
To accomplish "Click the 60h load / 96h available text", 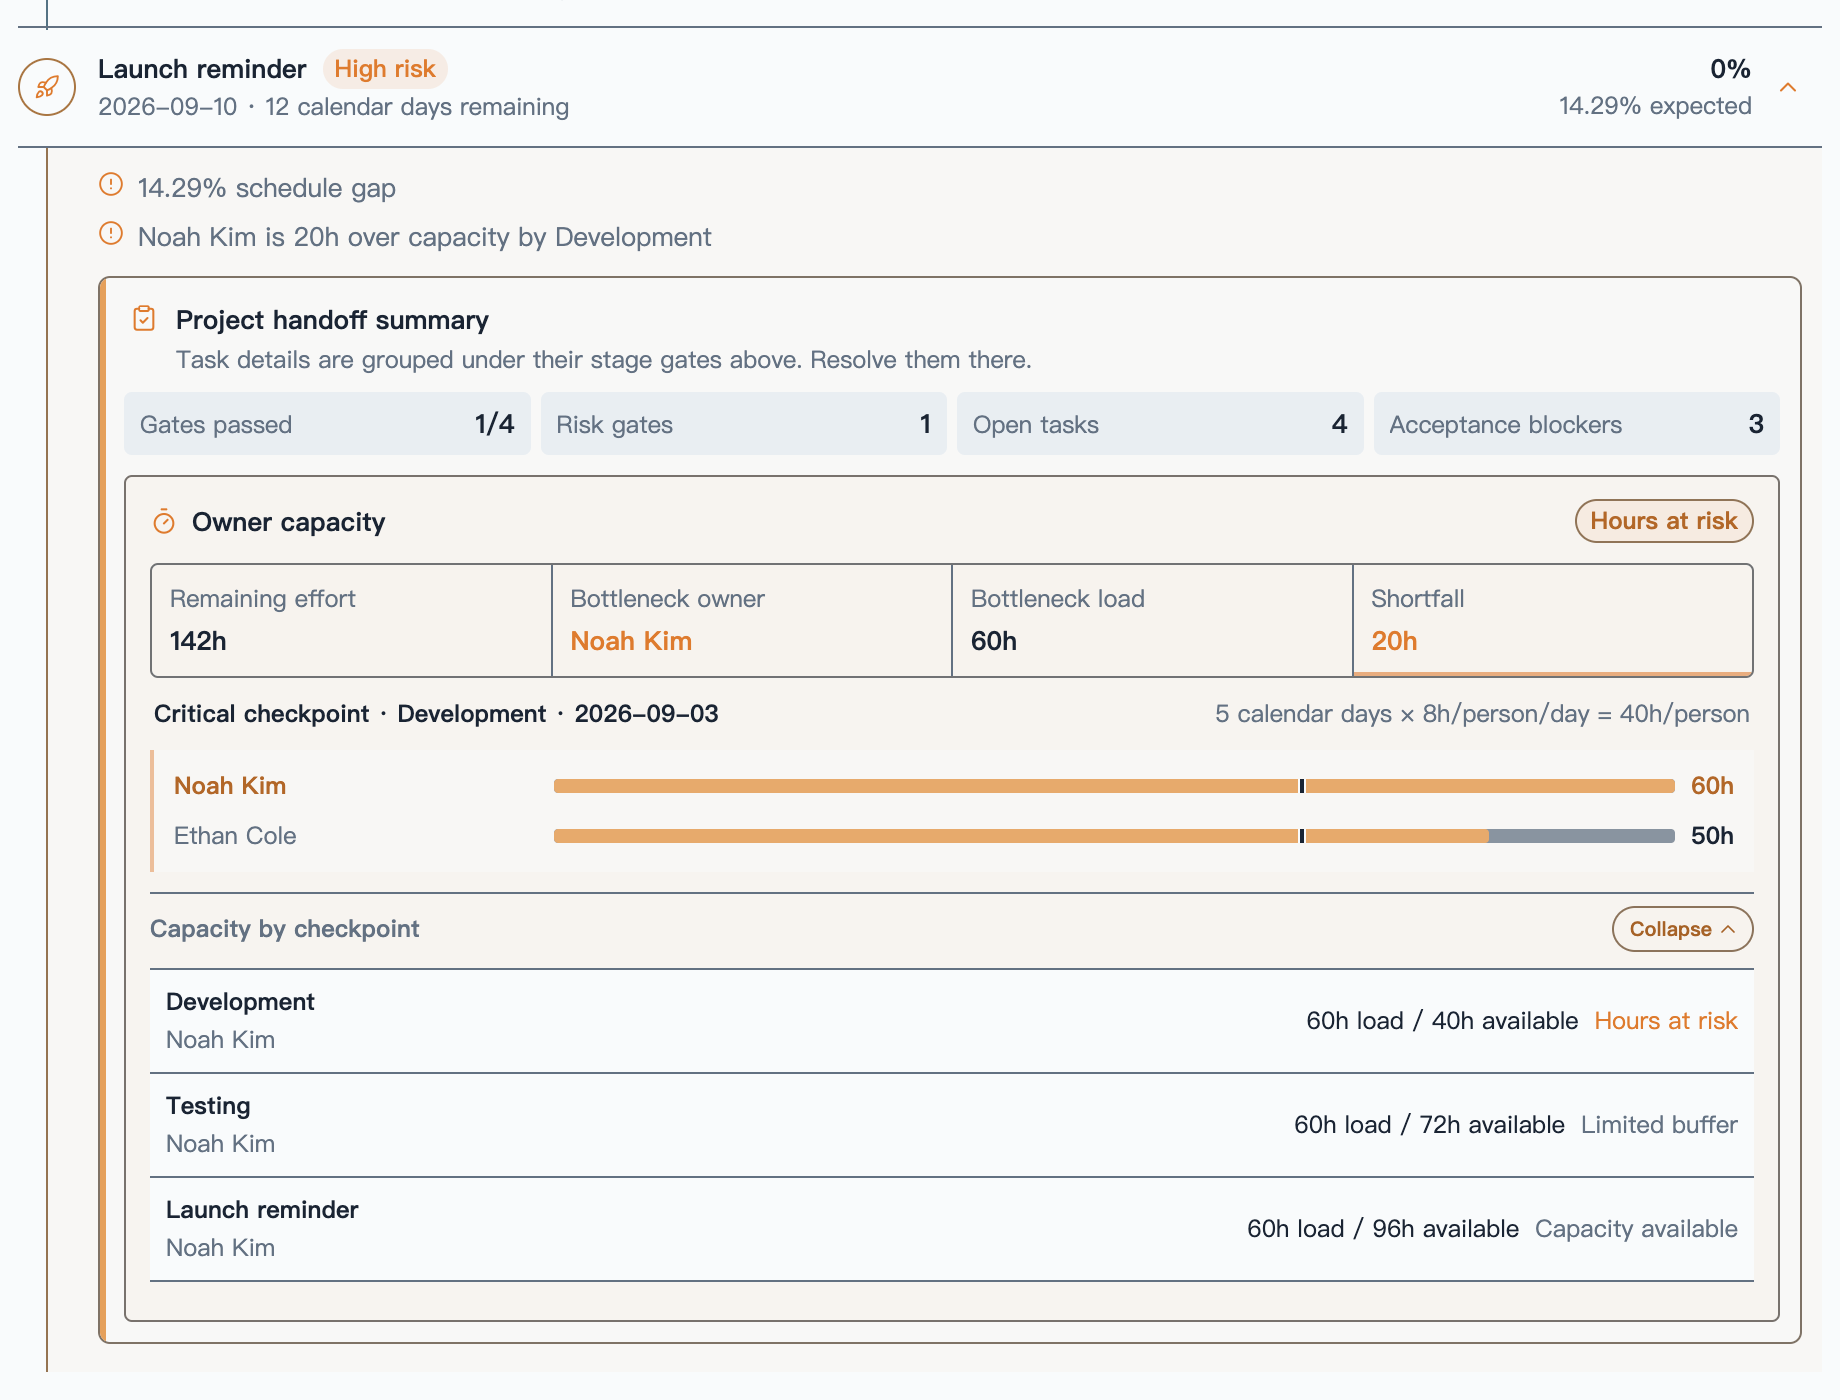I will (1383, 1229).
